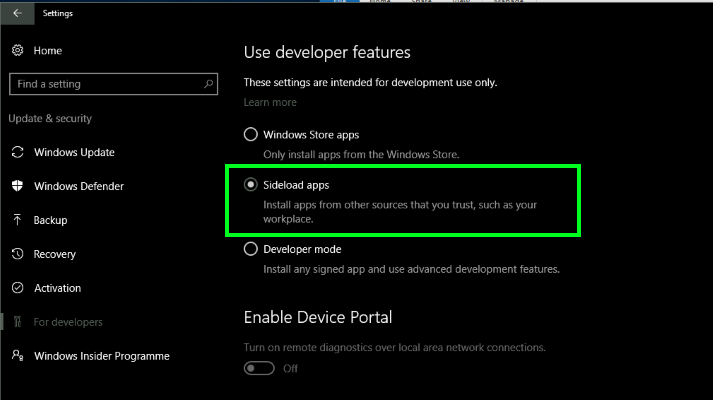The image size is (713, 400).
Task: Open Activation settings
Action: [57, 288]
